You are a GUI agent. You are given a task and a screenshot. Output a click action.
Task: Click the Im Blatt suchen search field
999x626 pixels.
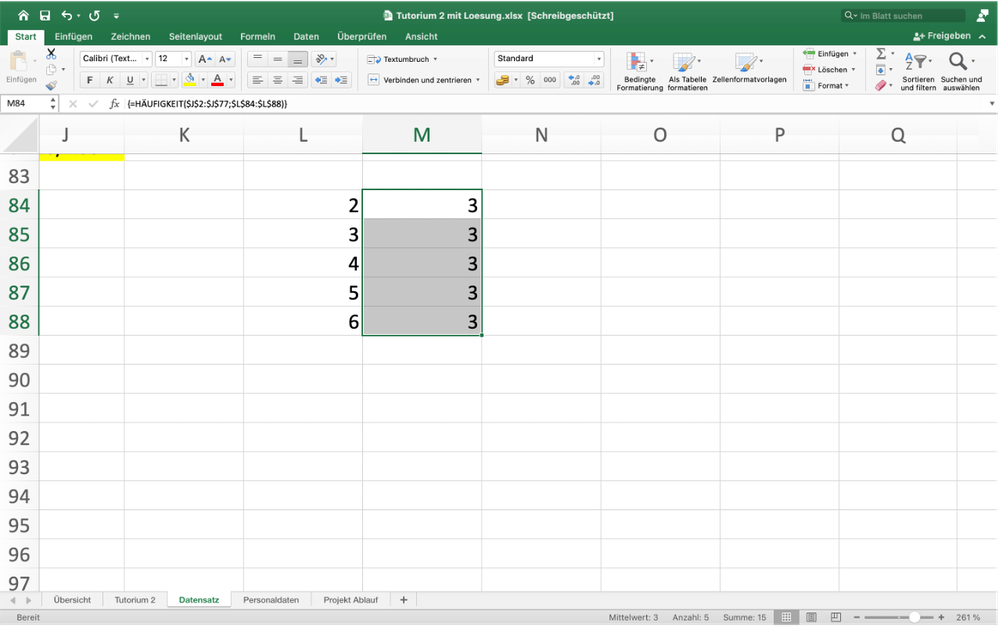pyautogui.click(x=904, y=15)
